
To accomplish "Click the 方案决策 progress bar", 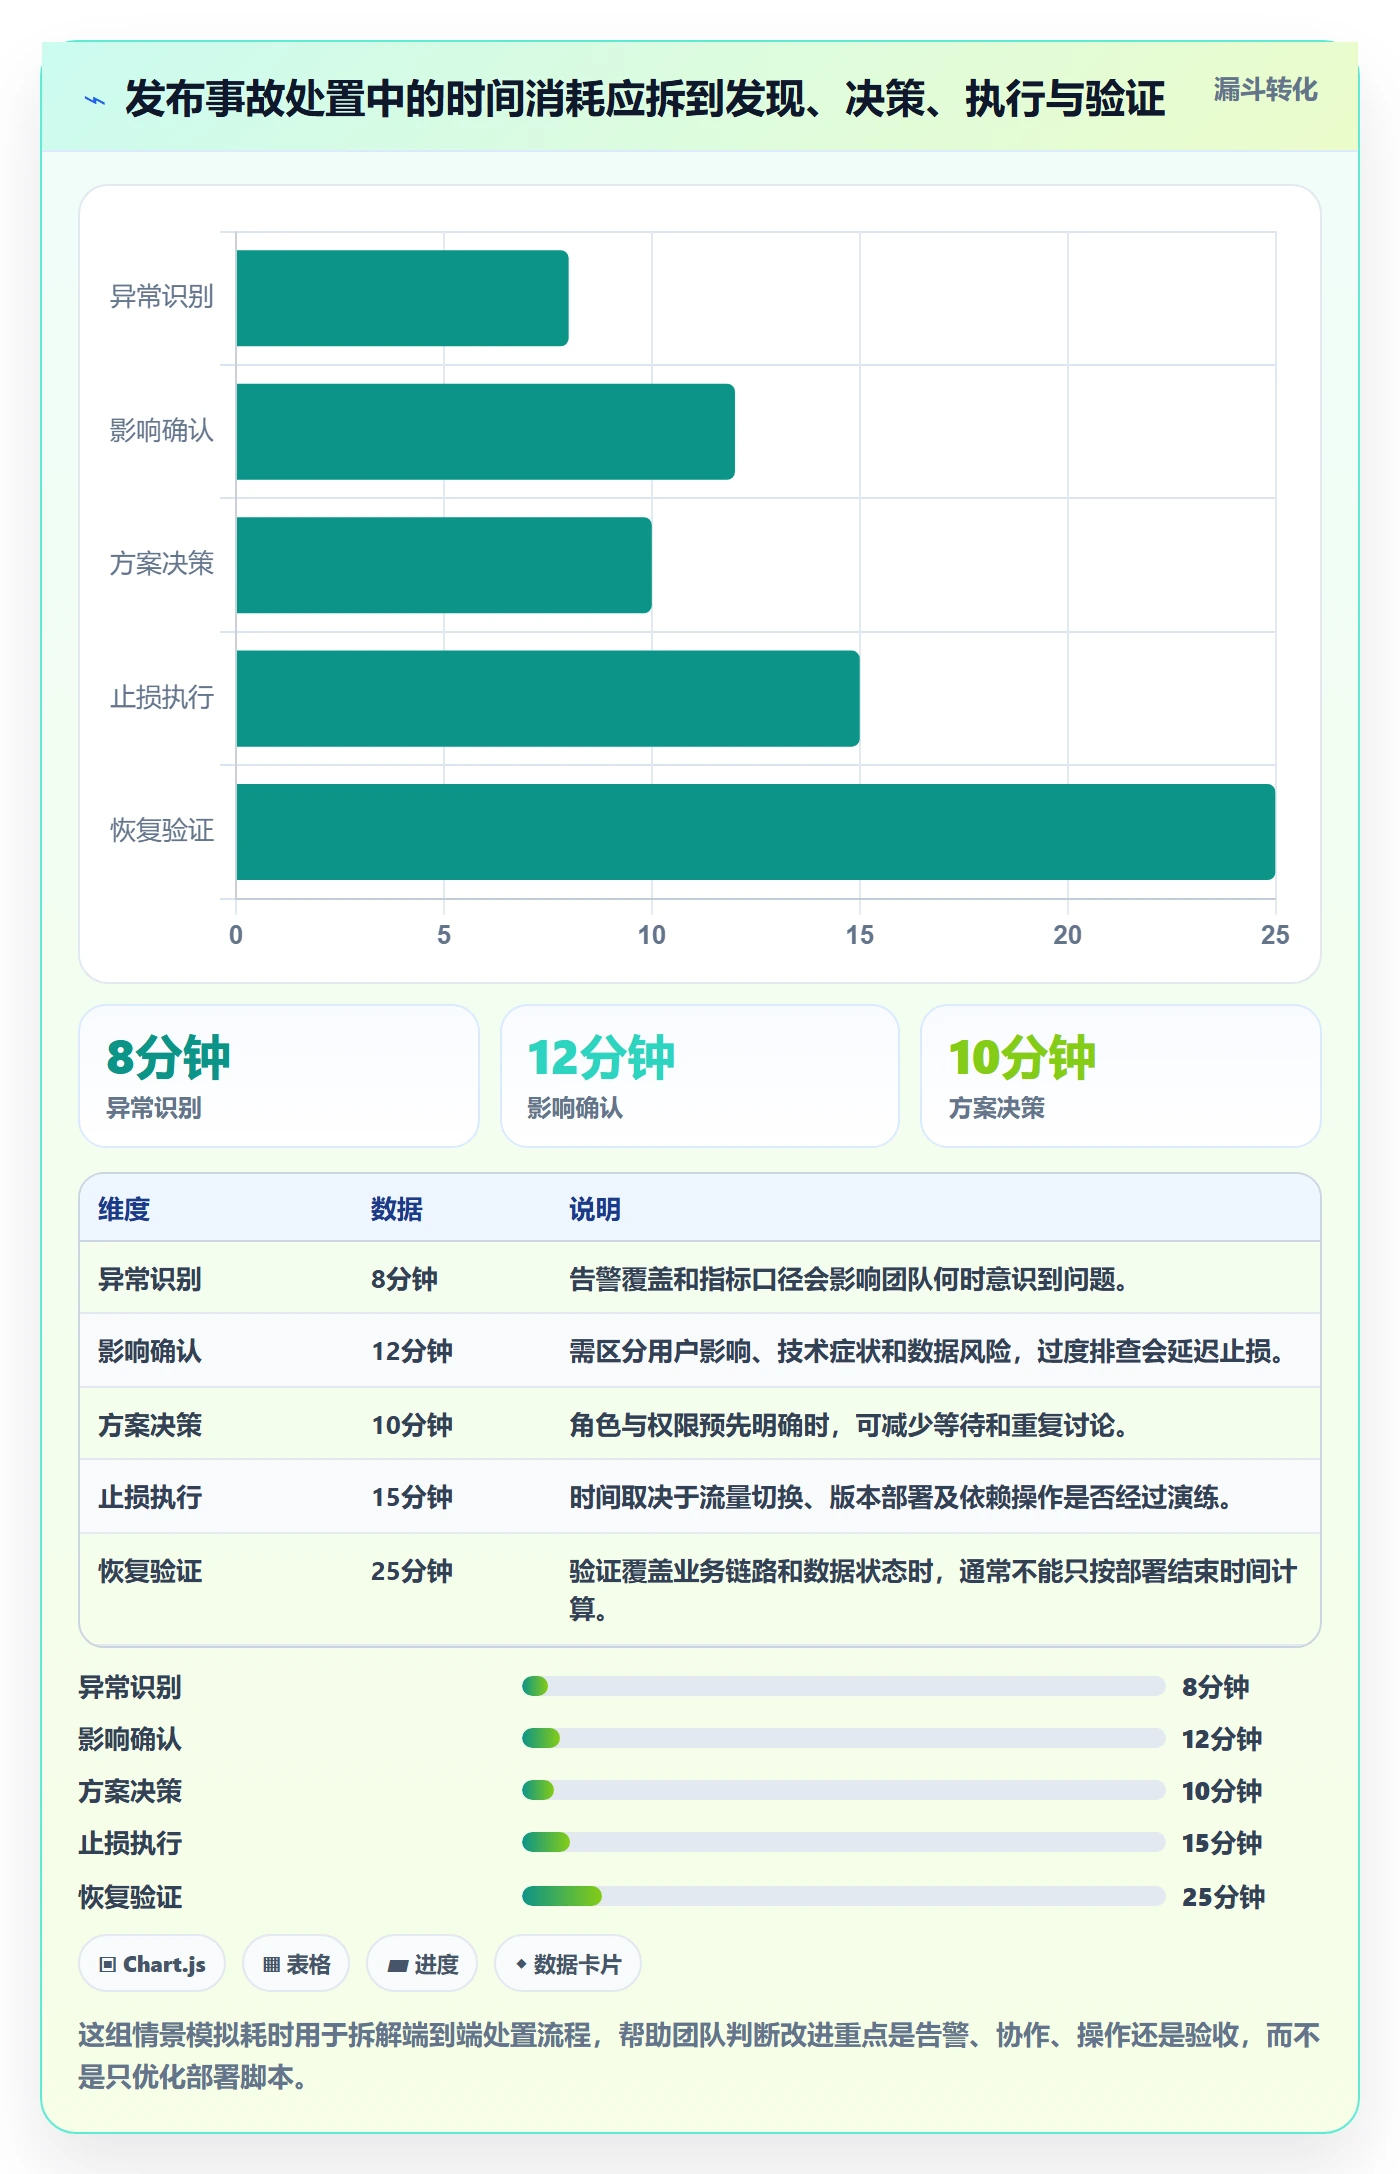I will click(x=843, y=1790).
